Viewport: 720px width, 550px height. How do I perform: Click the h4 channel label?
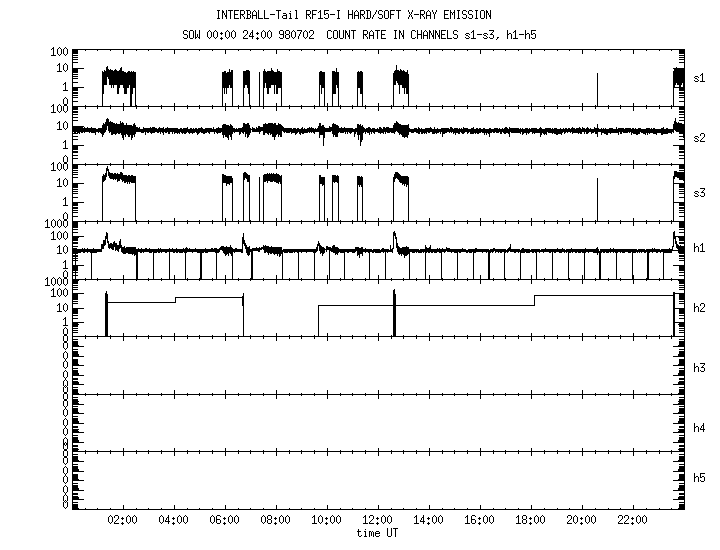pyautogui.click(x=700, y=428)
